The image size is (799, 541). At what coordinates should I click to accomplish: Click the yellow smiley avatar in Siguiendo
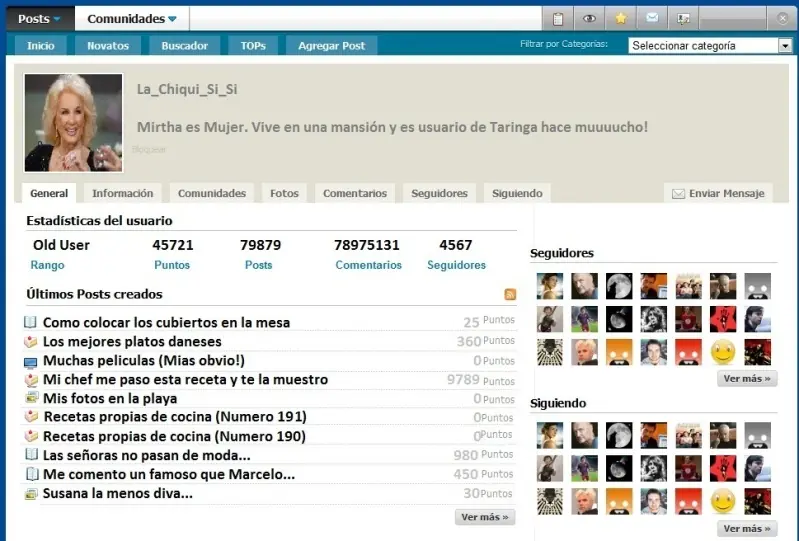[x=723, y=501]
